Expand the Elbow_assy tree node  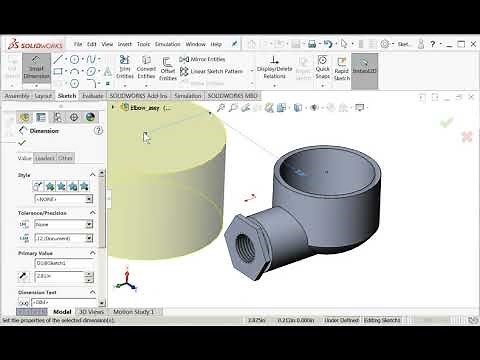pyautogui.click(x=113, y=107)
